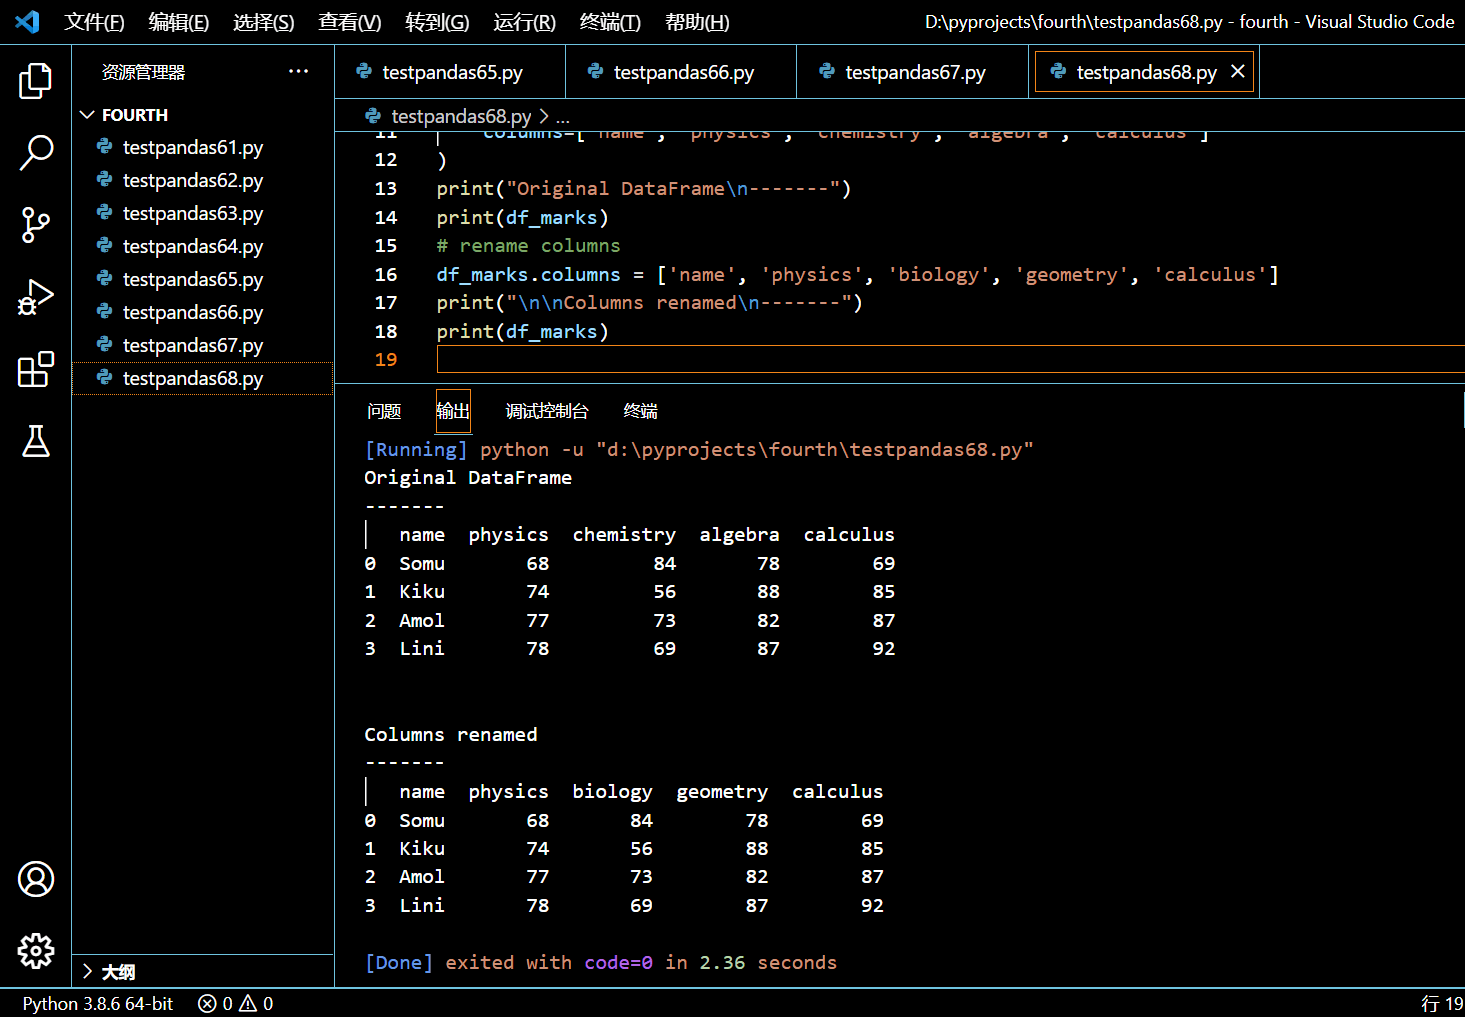
Task: Select the testpandas68.py editor tab
Action: [x=1144, y=72]
